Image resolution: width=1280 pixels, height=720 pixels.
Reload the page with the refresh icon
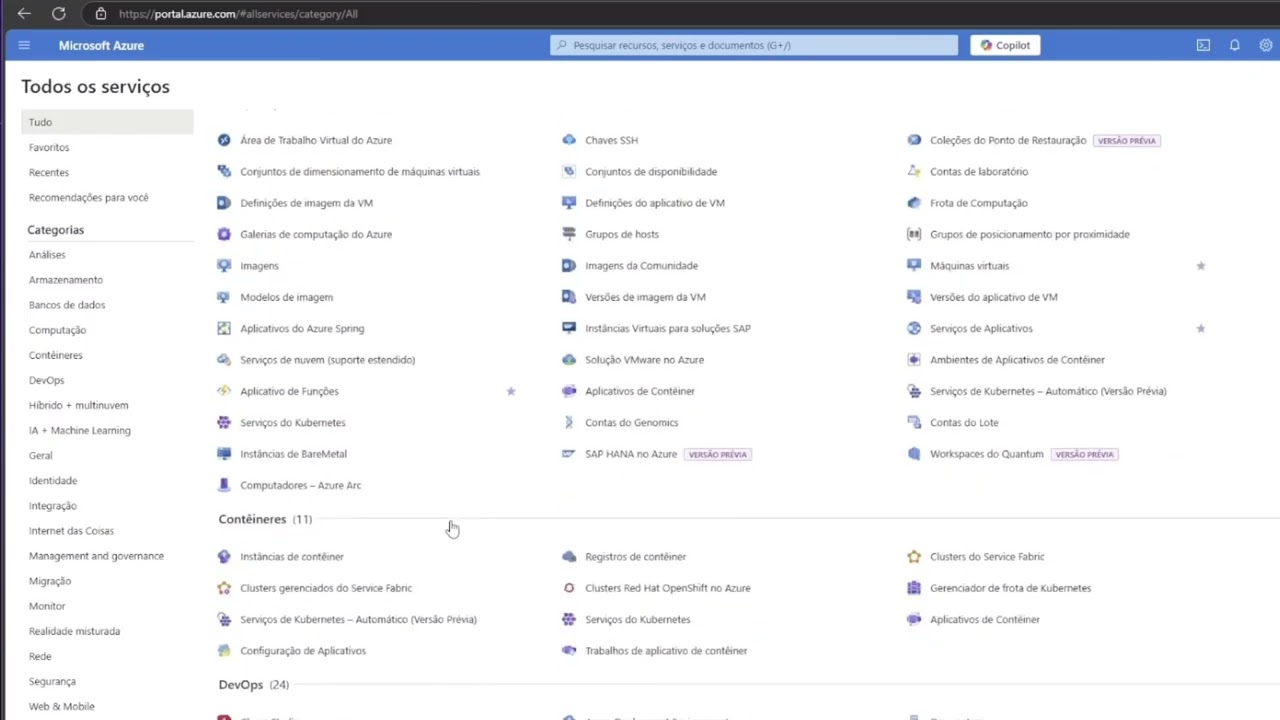coord(59,14)
